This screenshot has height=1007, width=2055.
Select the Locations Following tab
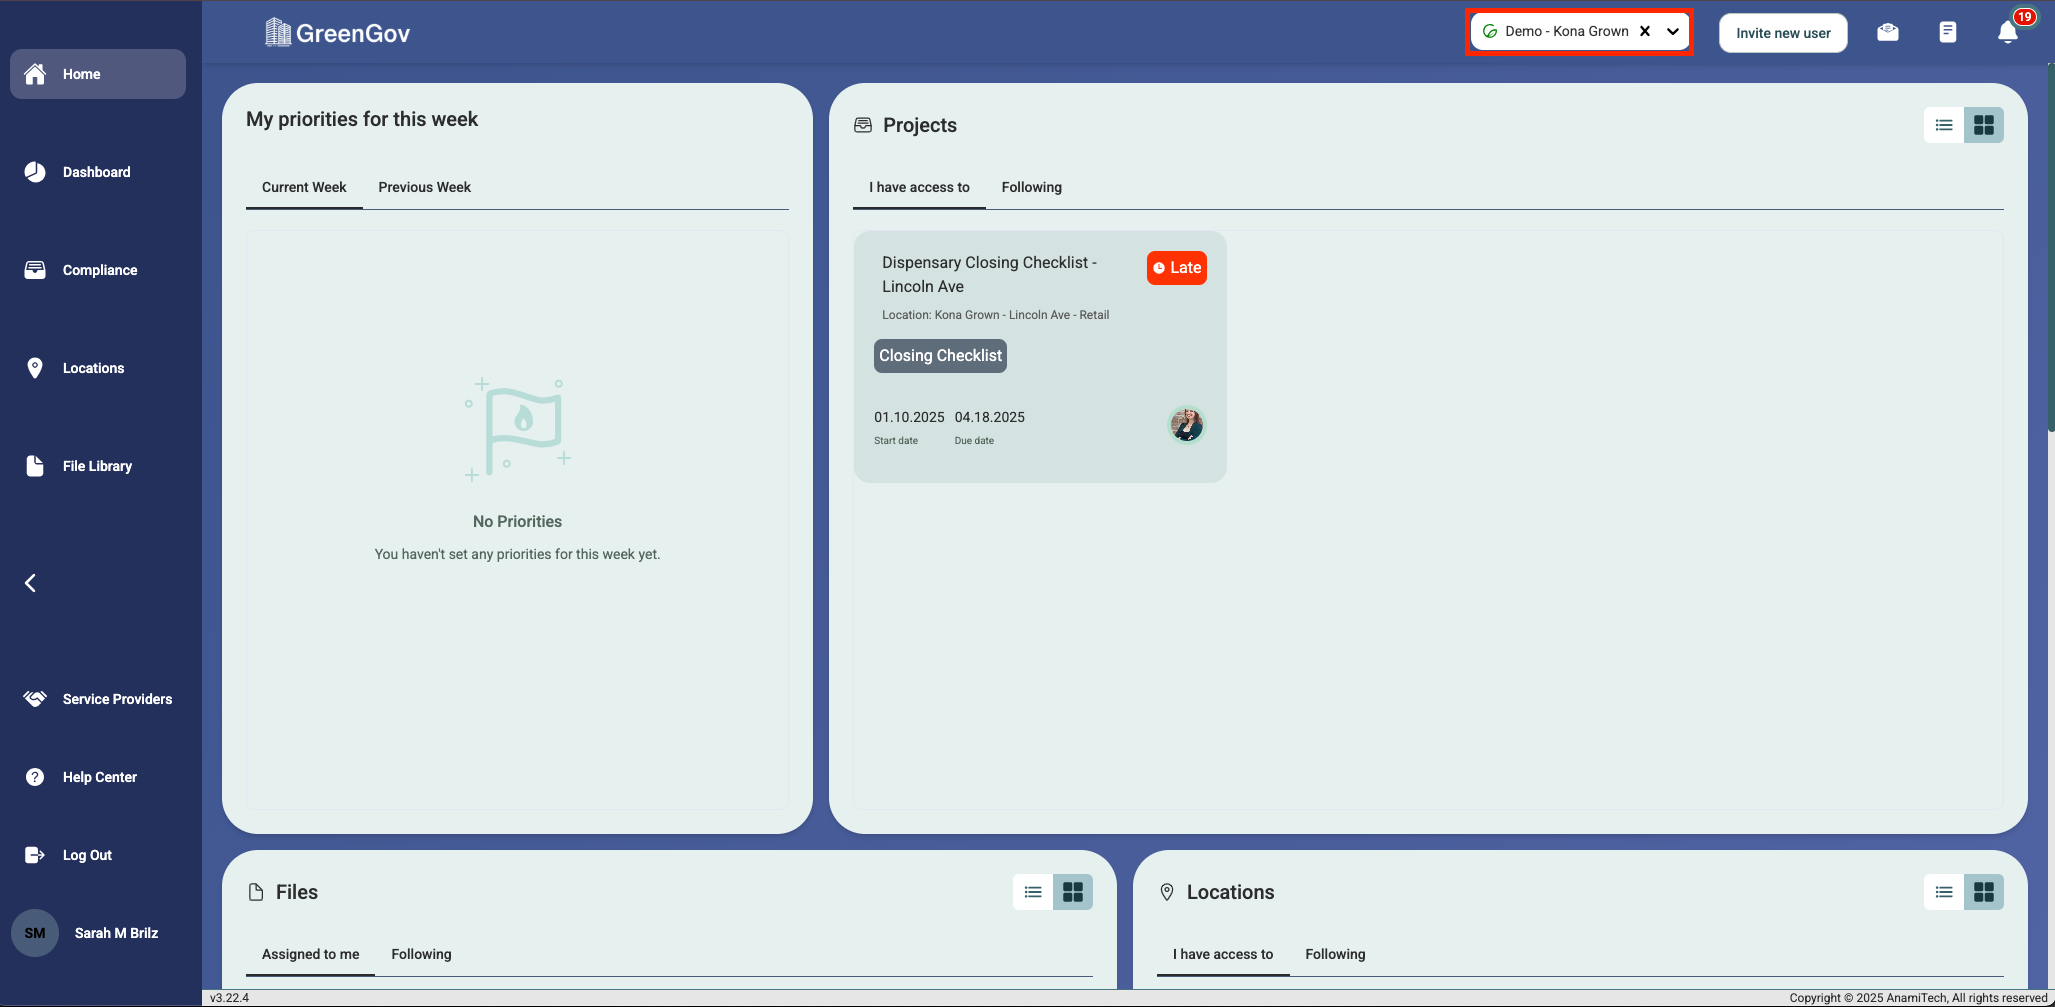(x=1335, y=954)
